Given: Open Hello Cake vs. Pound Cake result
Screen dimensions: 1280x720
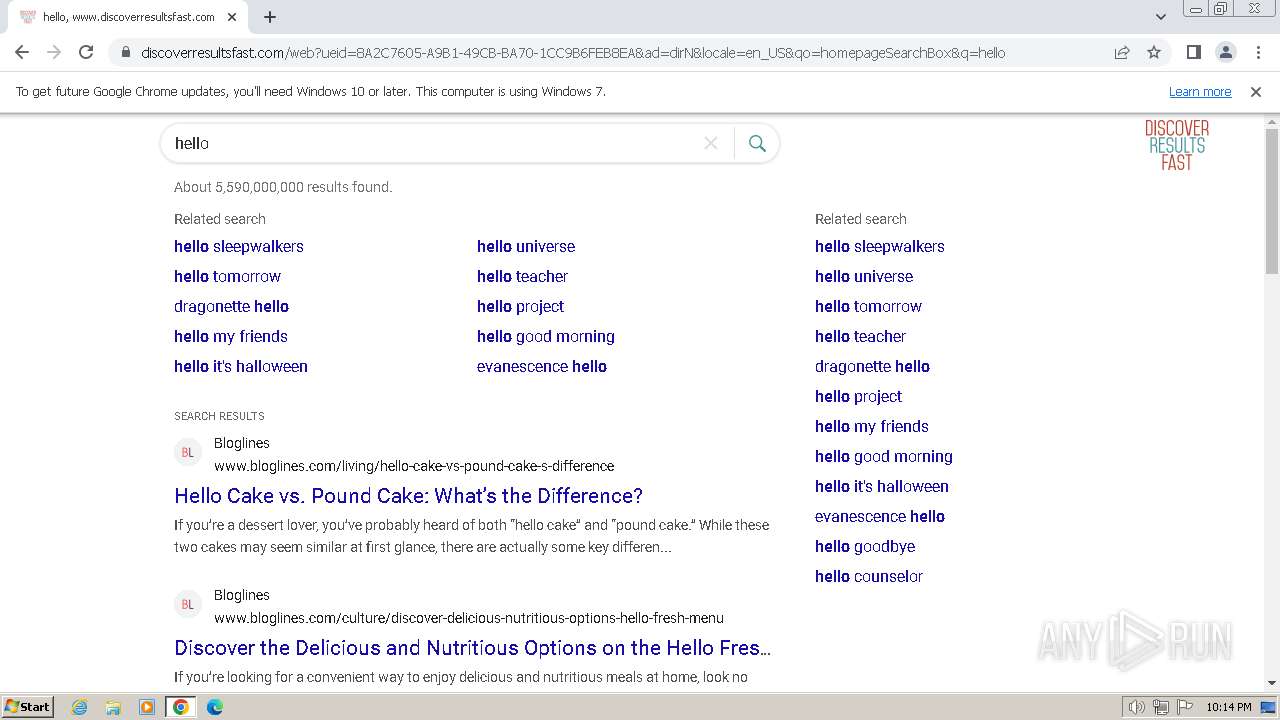Looking at the screenshot, I should [x=408, y=496].
